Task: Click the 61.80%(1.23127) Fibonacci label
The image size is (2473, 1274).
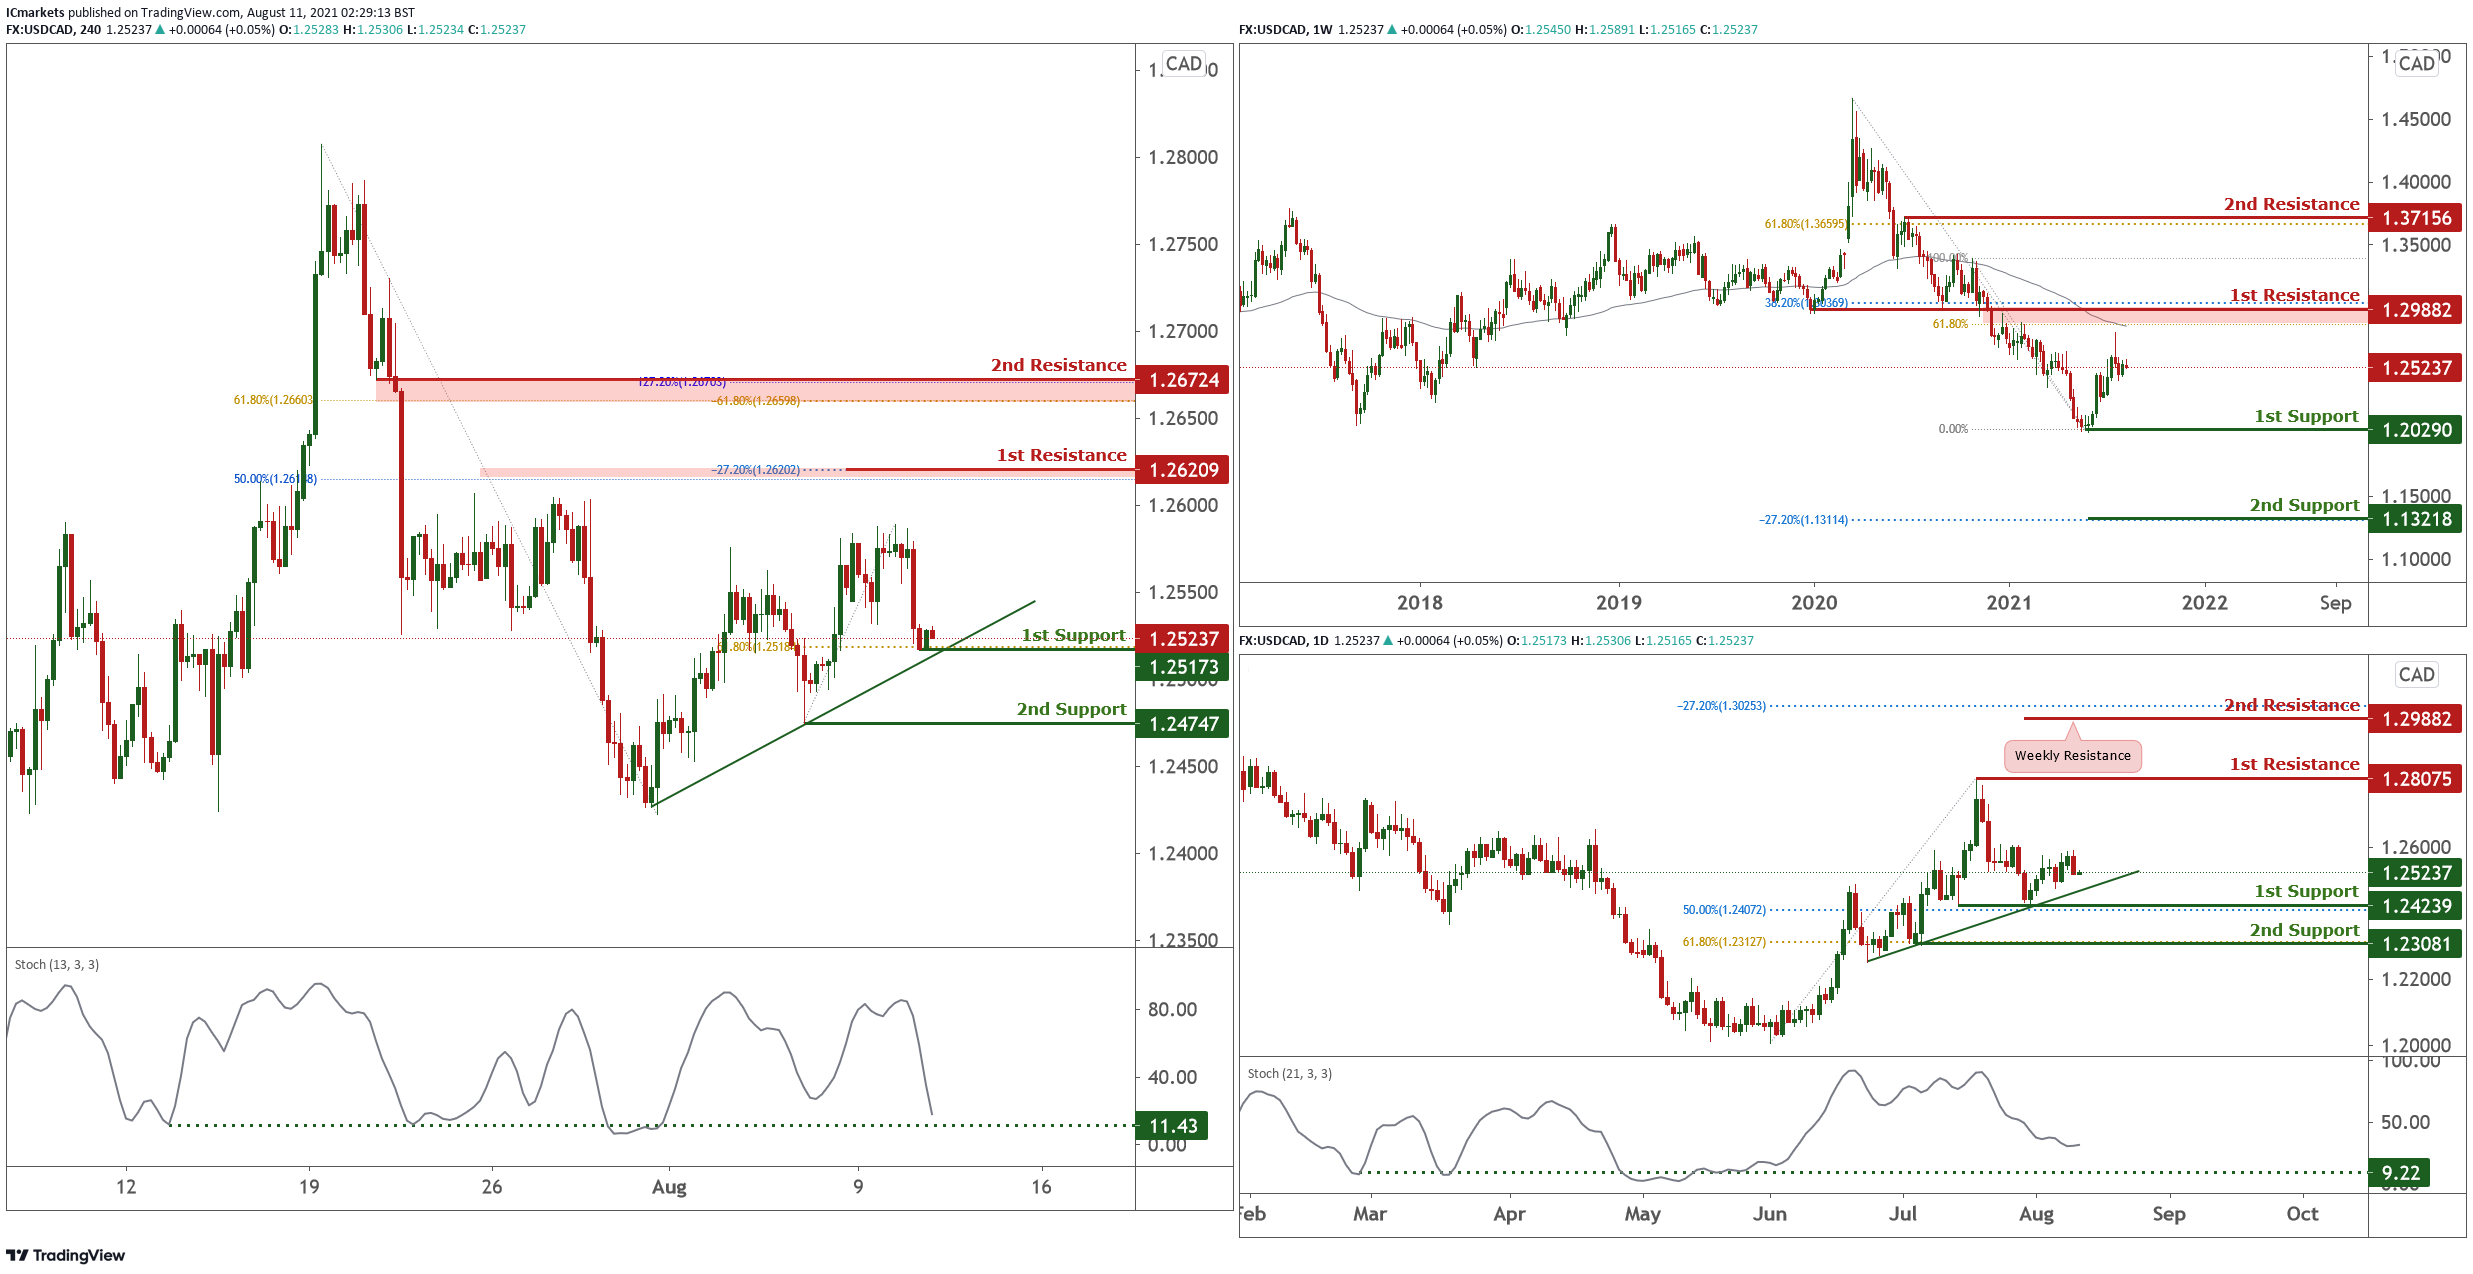Action: [x=1724, y=942]
